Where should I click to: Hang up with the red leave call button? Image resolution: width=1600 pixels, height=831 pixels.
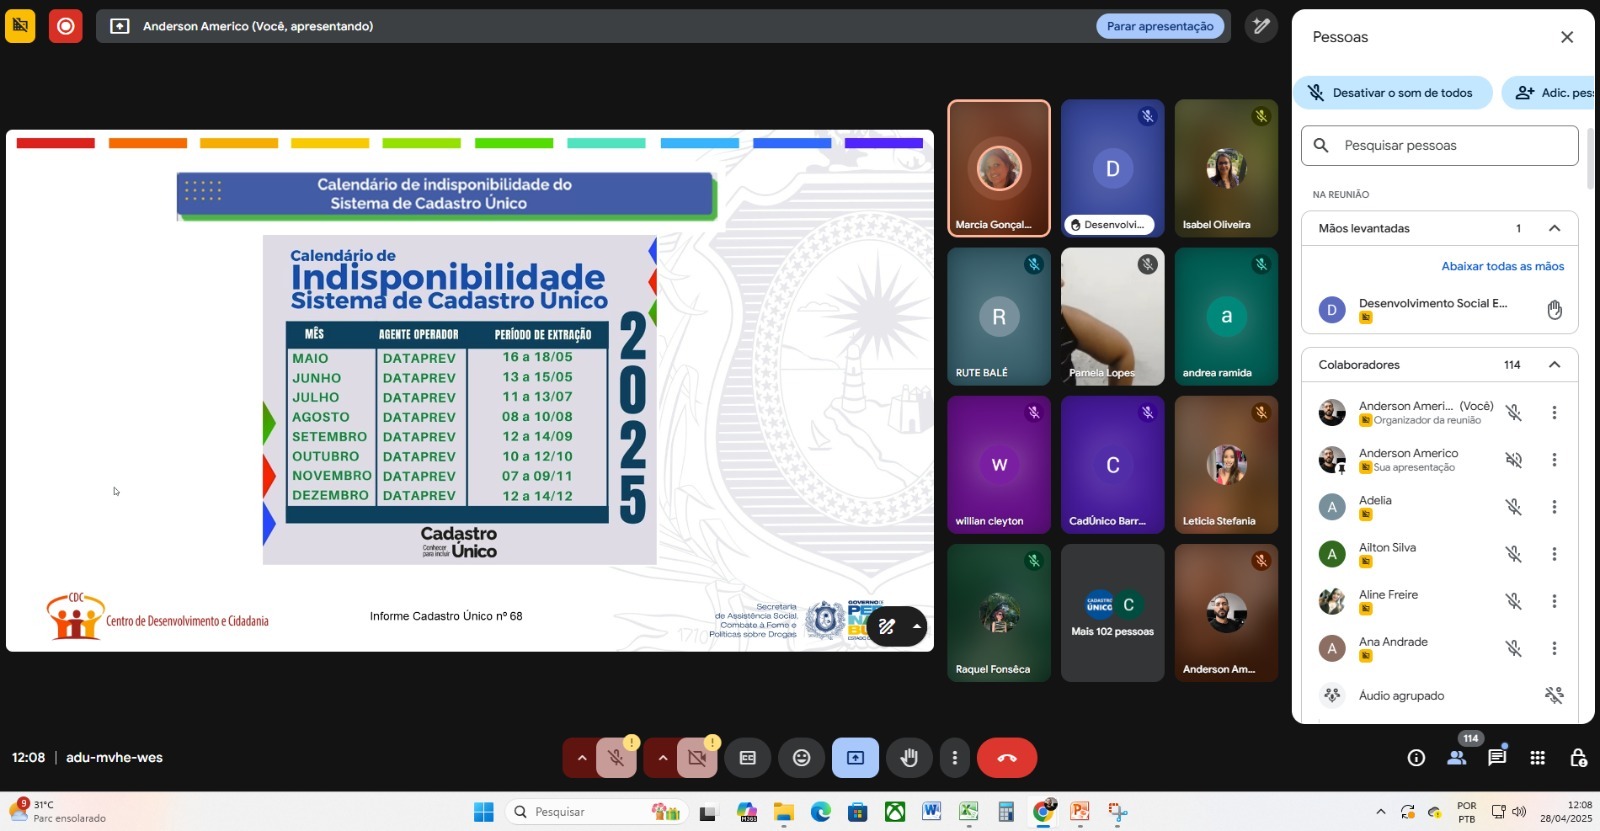1006,758
